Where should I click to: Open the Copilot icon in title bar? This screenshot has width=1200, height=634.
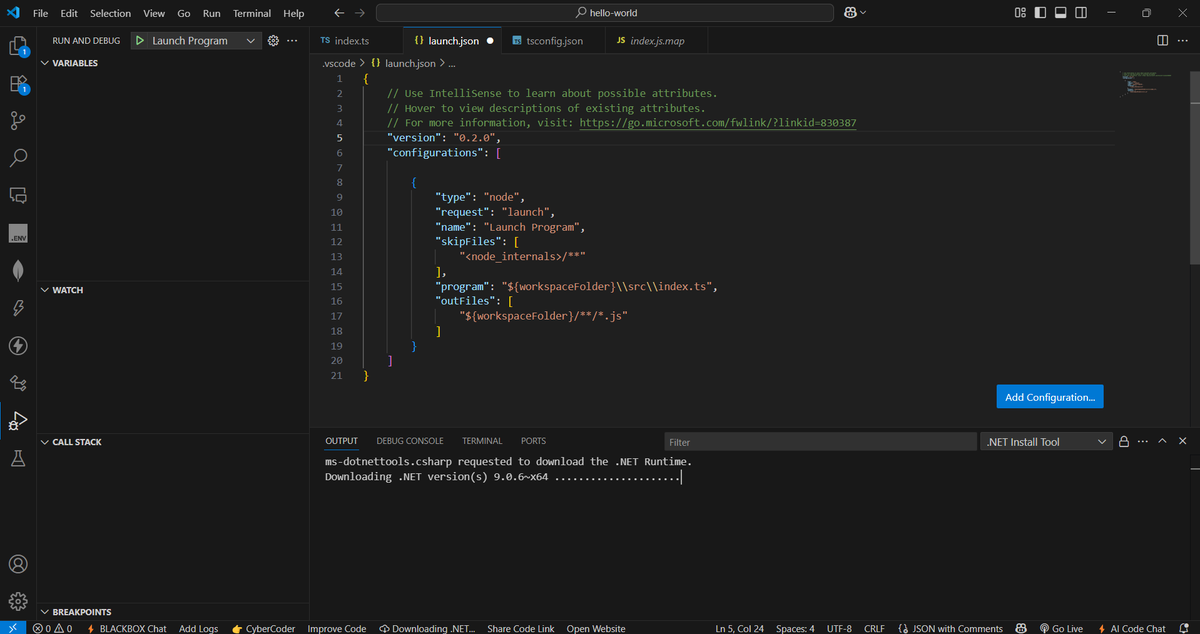click(850, 13)
